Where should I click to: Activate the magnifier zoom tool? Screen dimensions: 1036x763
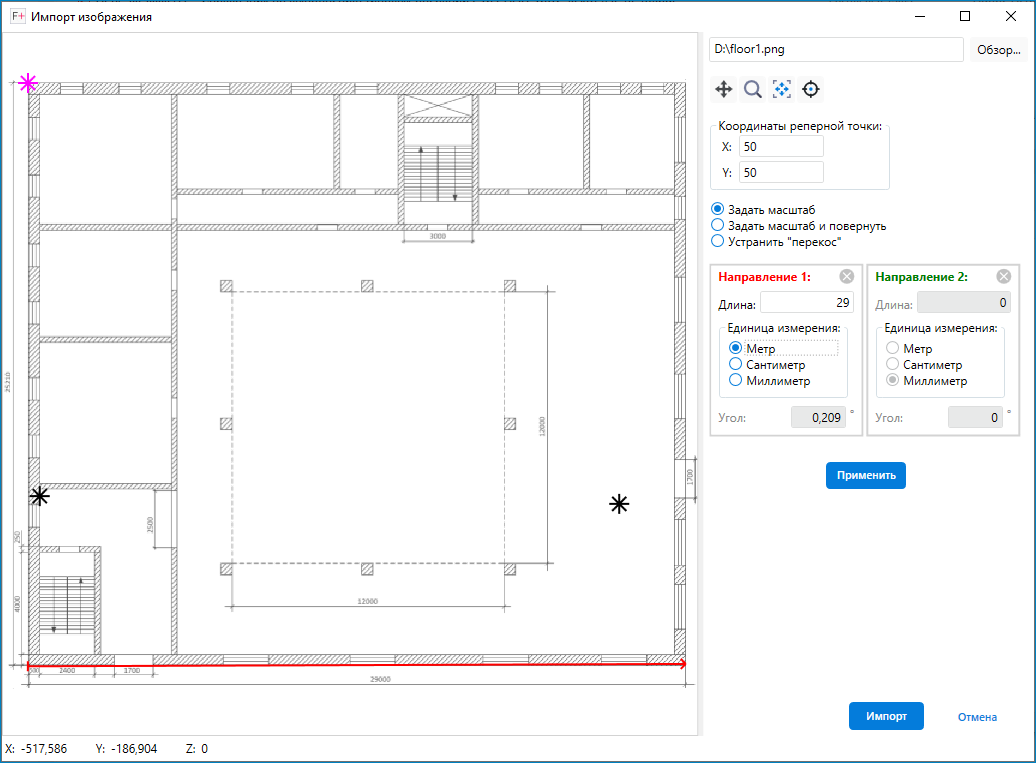point(753,89)
